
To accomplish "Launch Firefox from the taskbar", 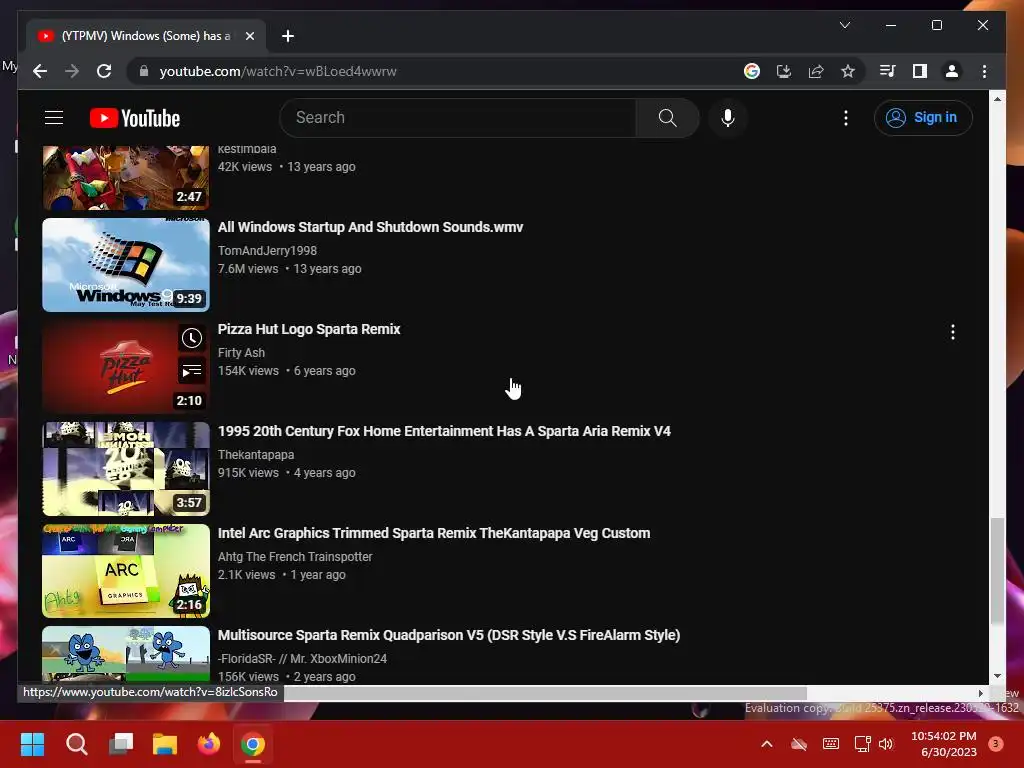I will click(x=209, y=744).
